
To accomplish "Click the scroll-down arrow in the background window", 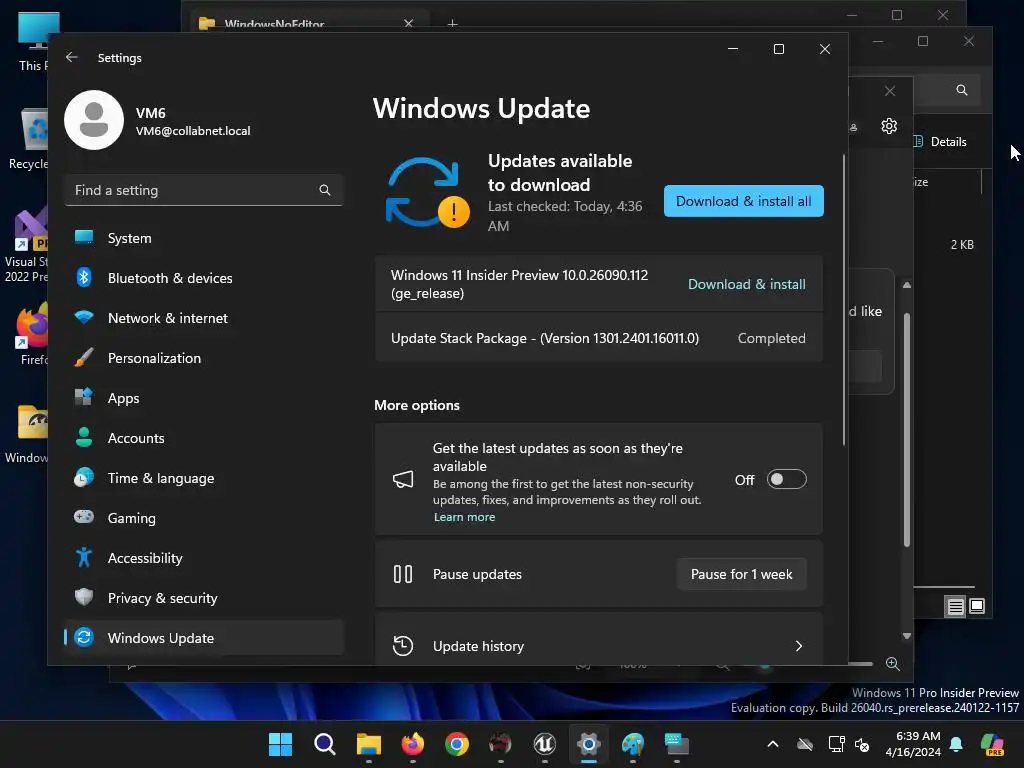I will pyautogui.click(x=906, y=635).
